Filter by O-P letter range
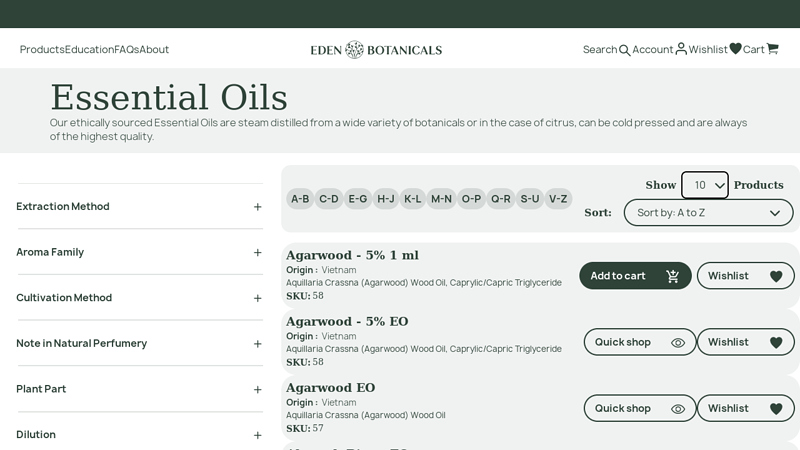Screen dimensions: 800x450 point(471,199)
